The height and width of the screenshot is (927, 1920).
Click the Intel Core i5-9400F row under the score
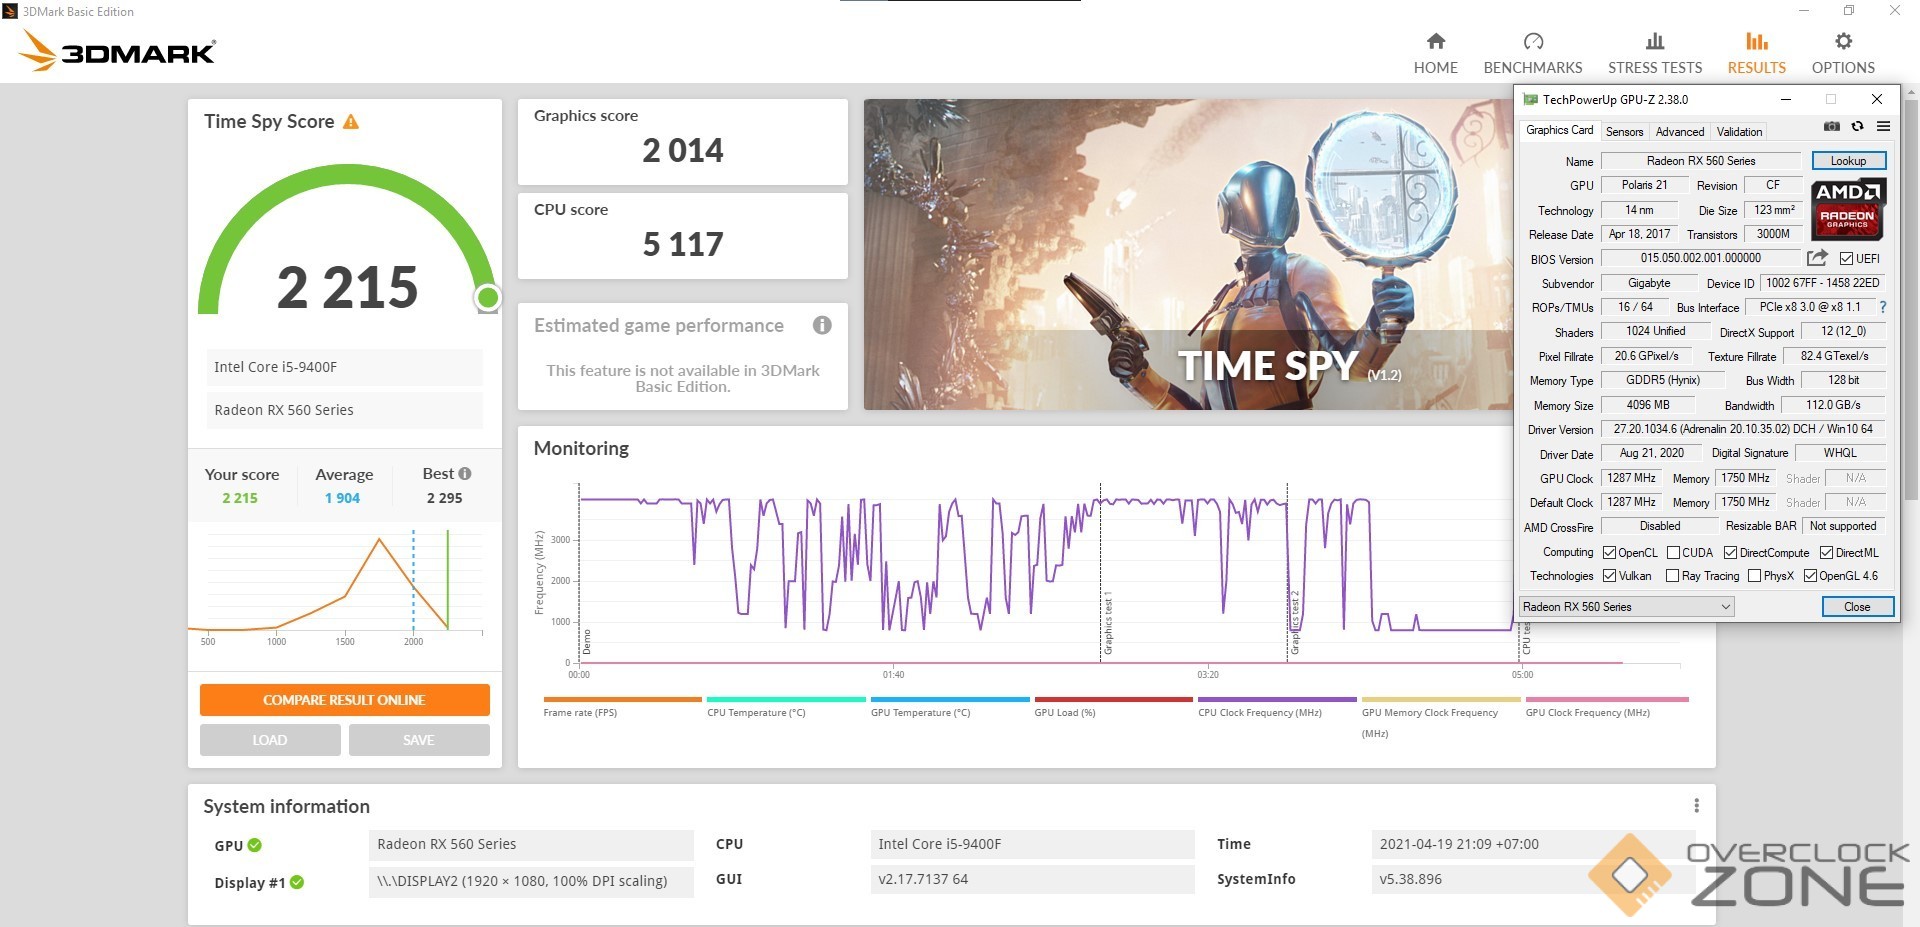344,367
